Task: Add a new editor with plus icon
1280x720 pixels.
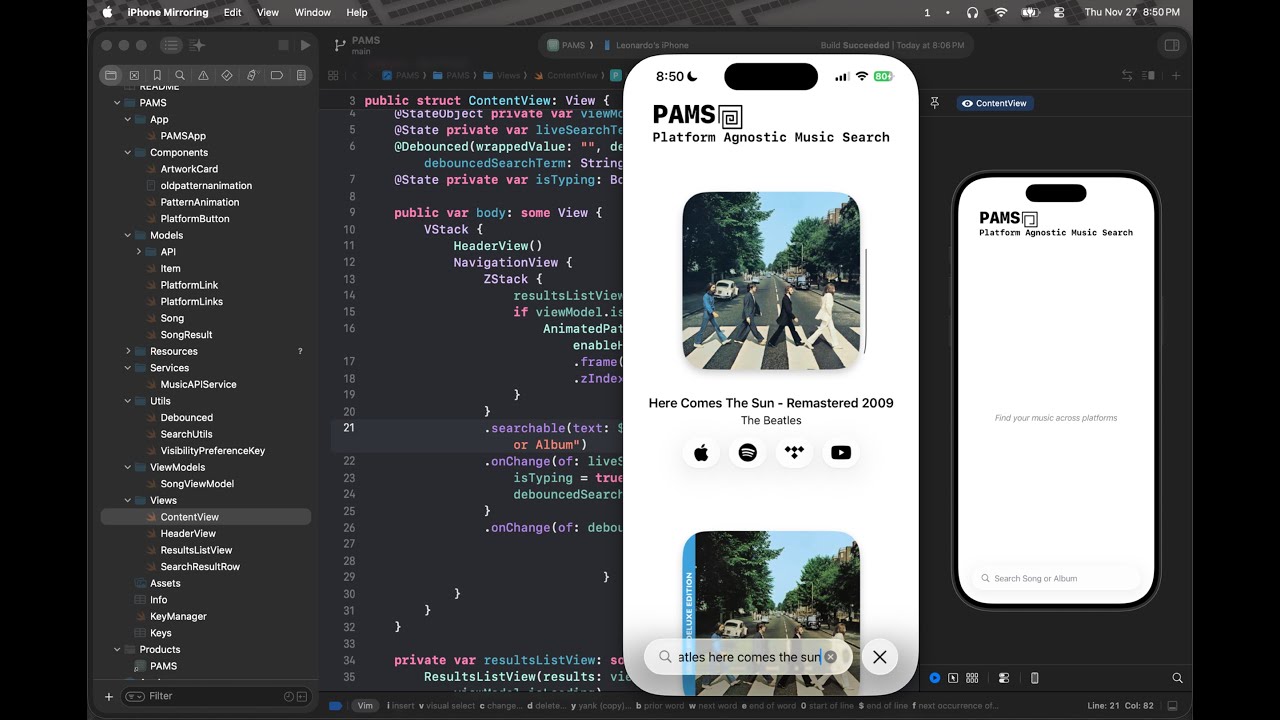Action: (1176, 75)
